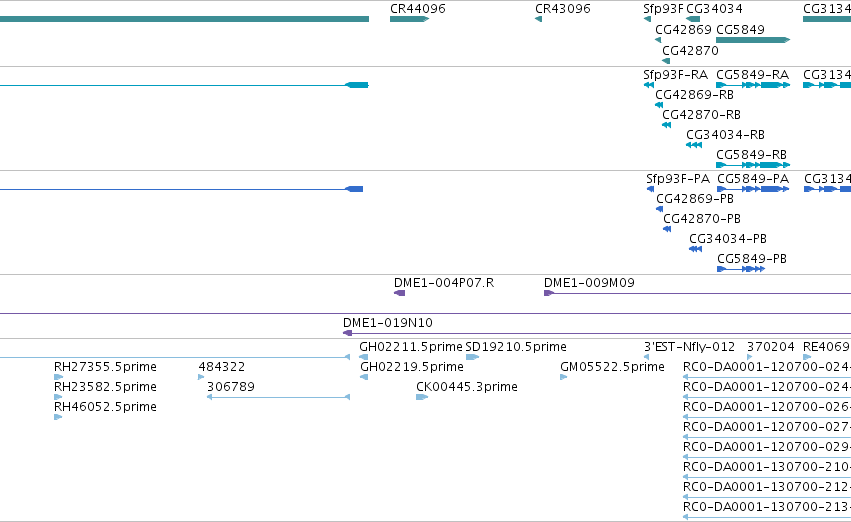851x522 pixels.
Task: Click the RH46052.5prime EST label
Action: click(x=105, y=407)
